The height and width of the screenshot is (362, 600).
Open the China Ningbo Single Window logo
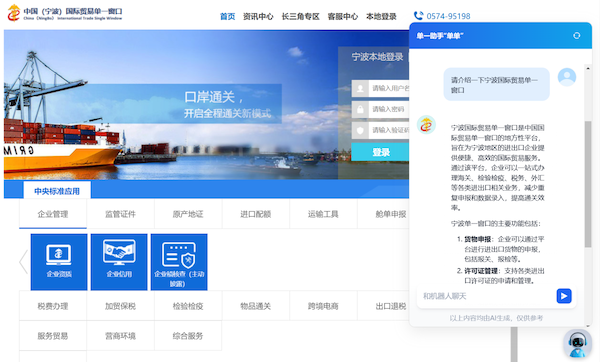pyautogui.click(x=65, y=13)
